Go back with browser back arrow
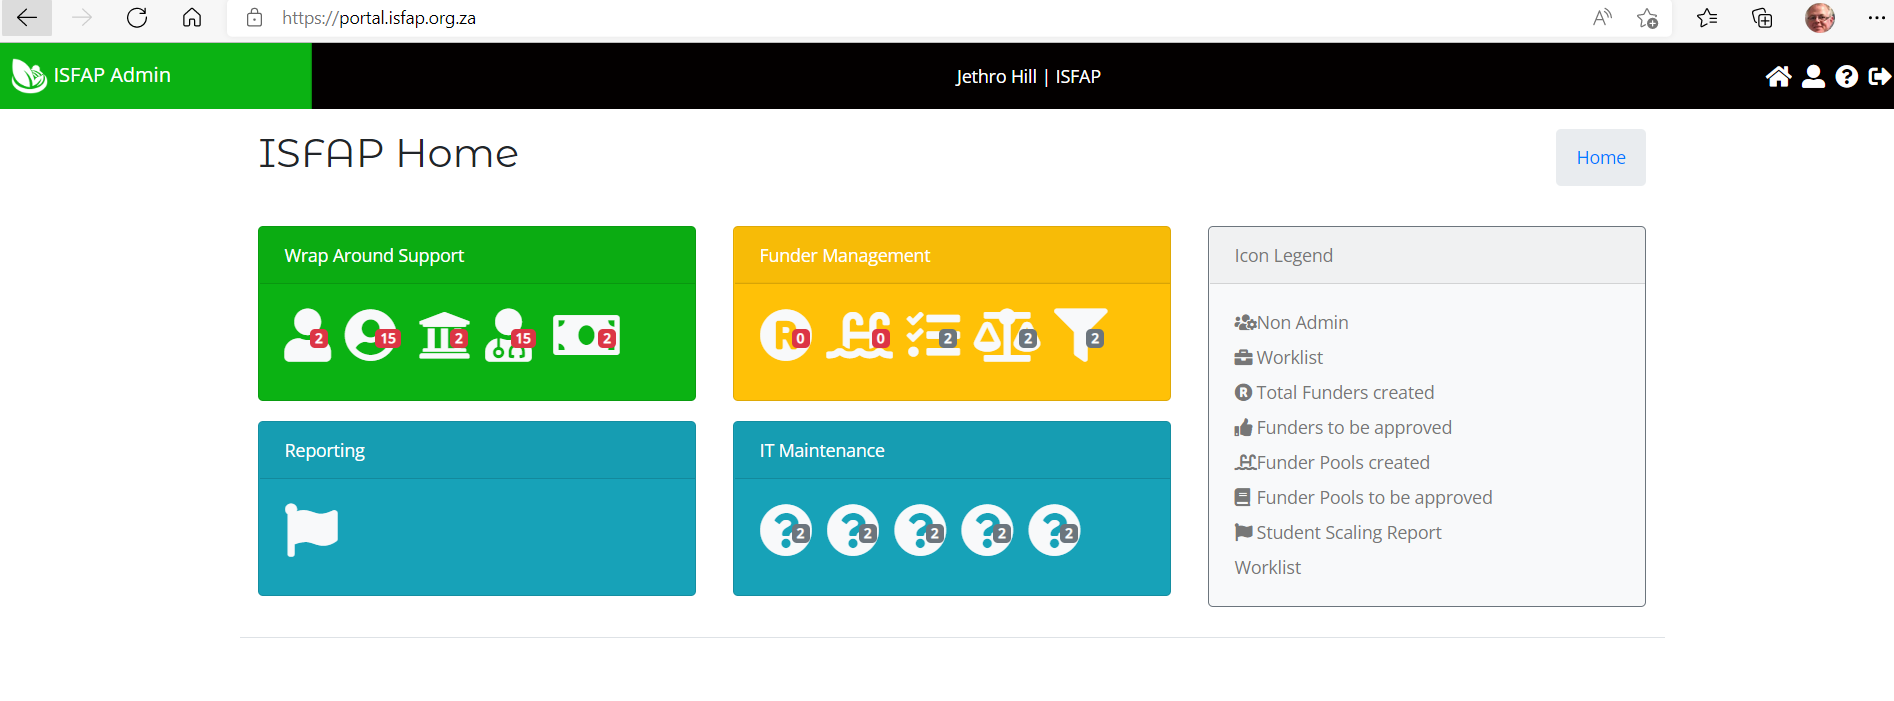Viewport: 1894px width, 701px height. click(27, 18)
